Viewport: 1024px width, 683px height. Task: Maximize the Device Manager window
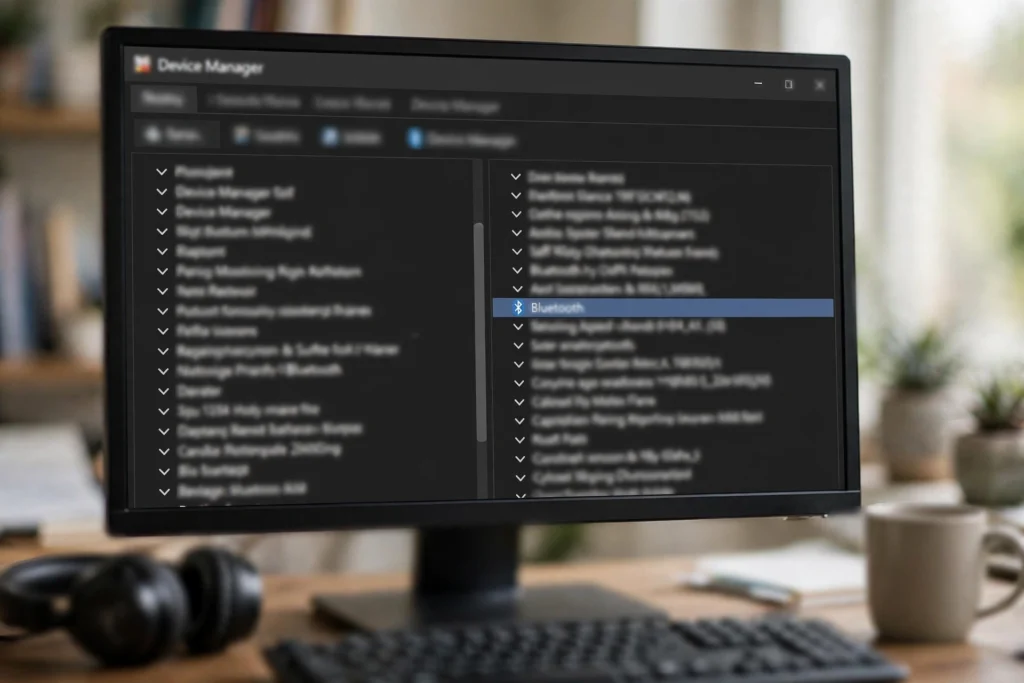click(x=789, y=84)
